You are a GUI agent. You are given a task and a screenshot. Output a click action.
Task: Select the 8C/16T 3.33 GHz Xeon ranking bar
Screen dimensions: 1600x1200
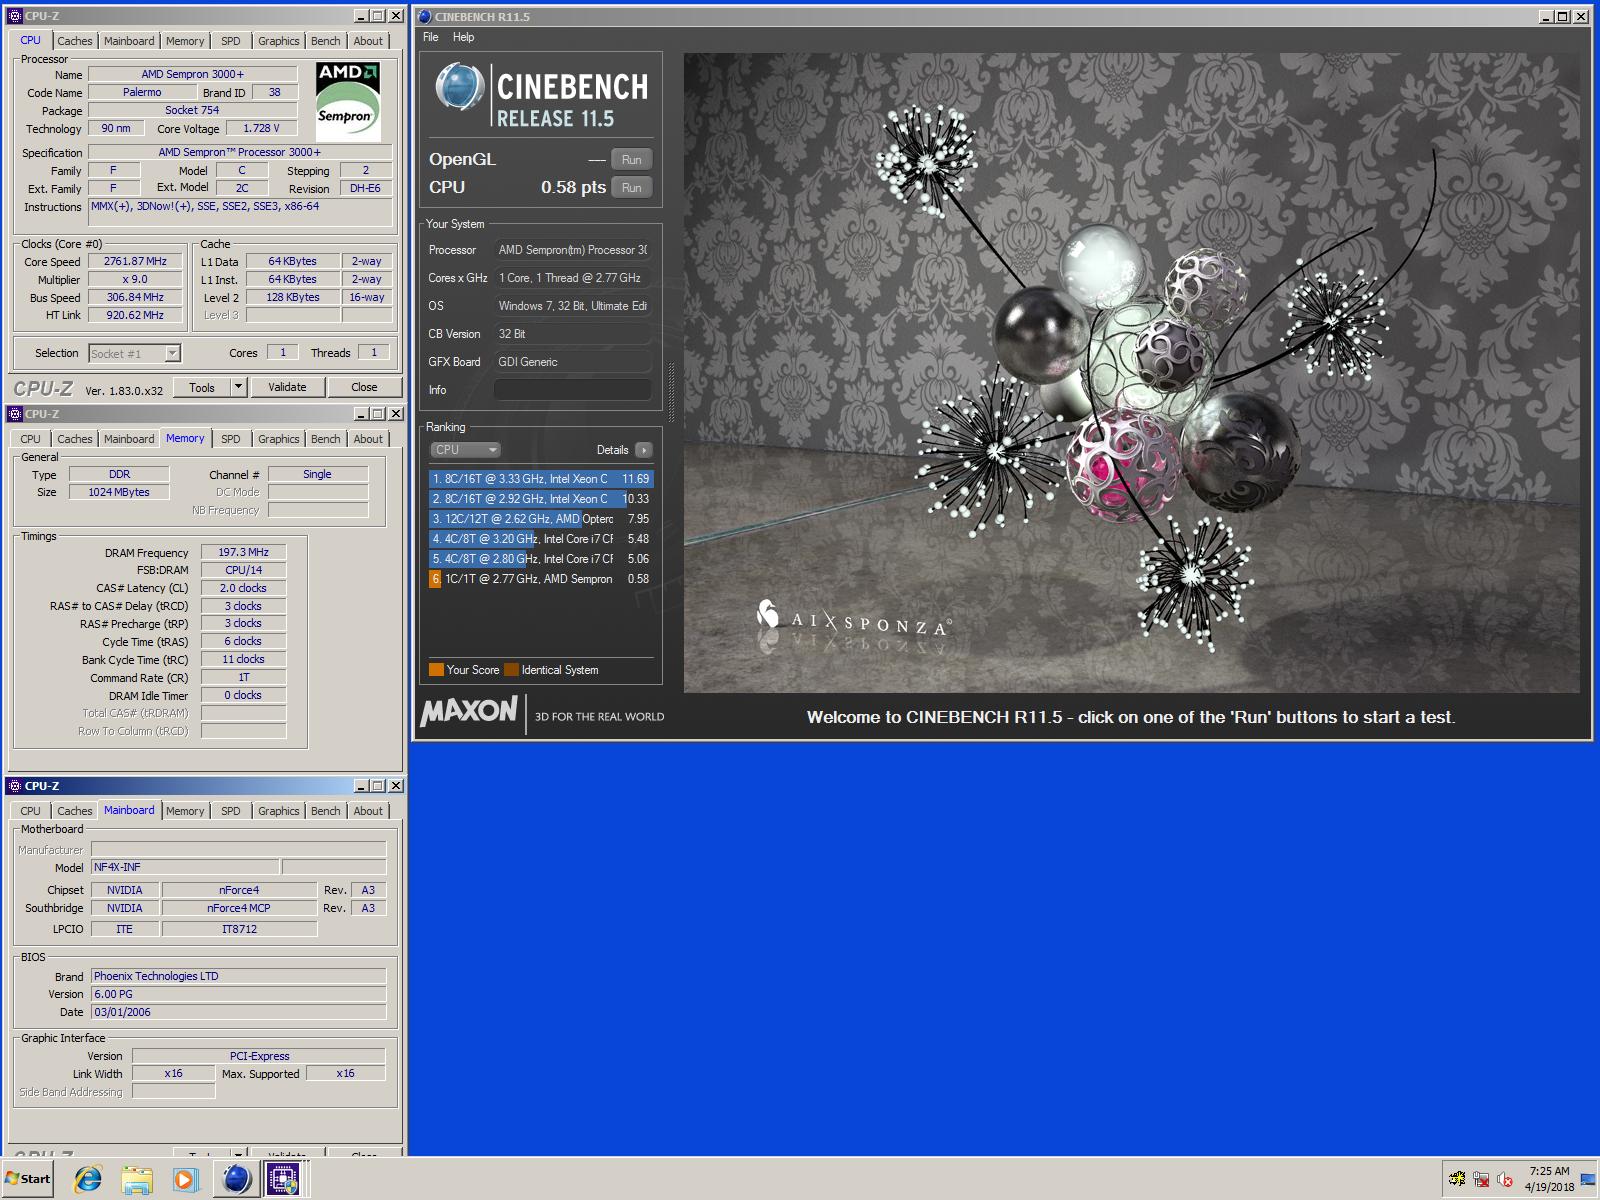pos(541,479)
